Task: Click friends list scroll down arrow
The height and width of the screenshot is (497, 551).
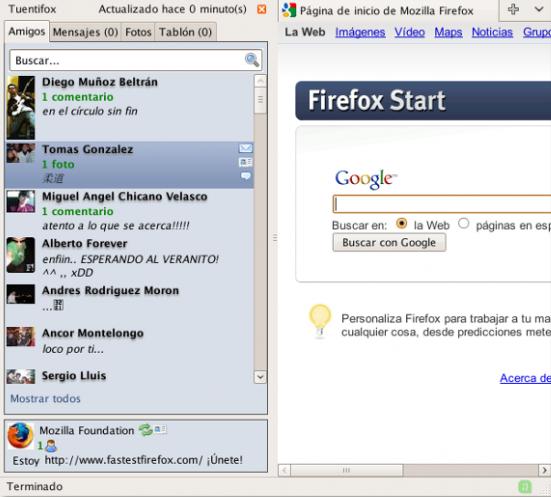Action: pyautogui.click(x=260, y=377)
